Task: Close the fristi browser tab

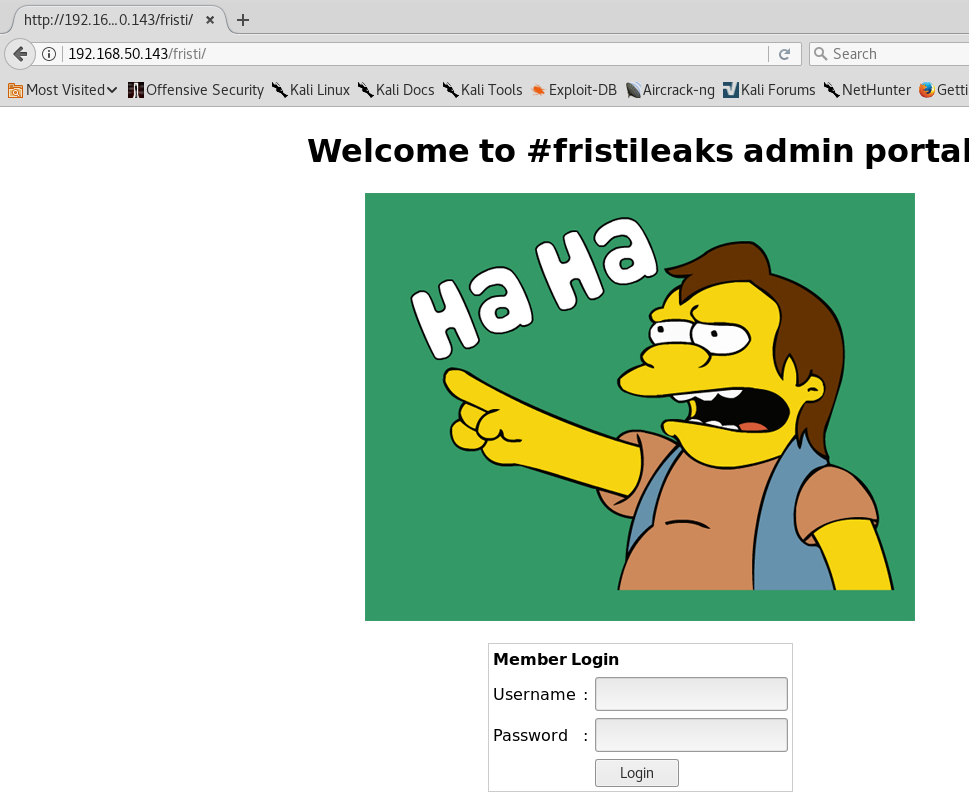Action: tap(210, 20)
